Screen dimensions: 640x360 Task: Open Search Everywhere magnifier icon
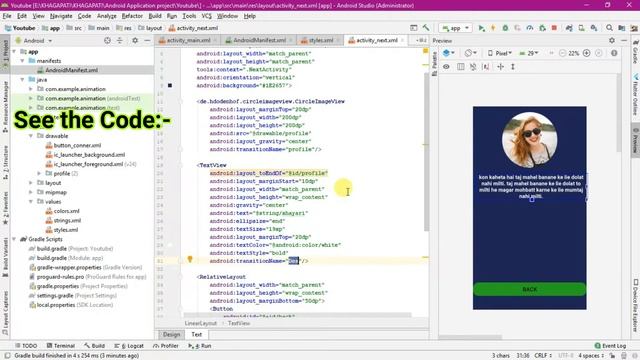pyautogui.click(x=609, y=28)
